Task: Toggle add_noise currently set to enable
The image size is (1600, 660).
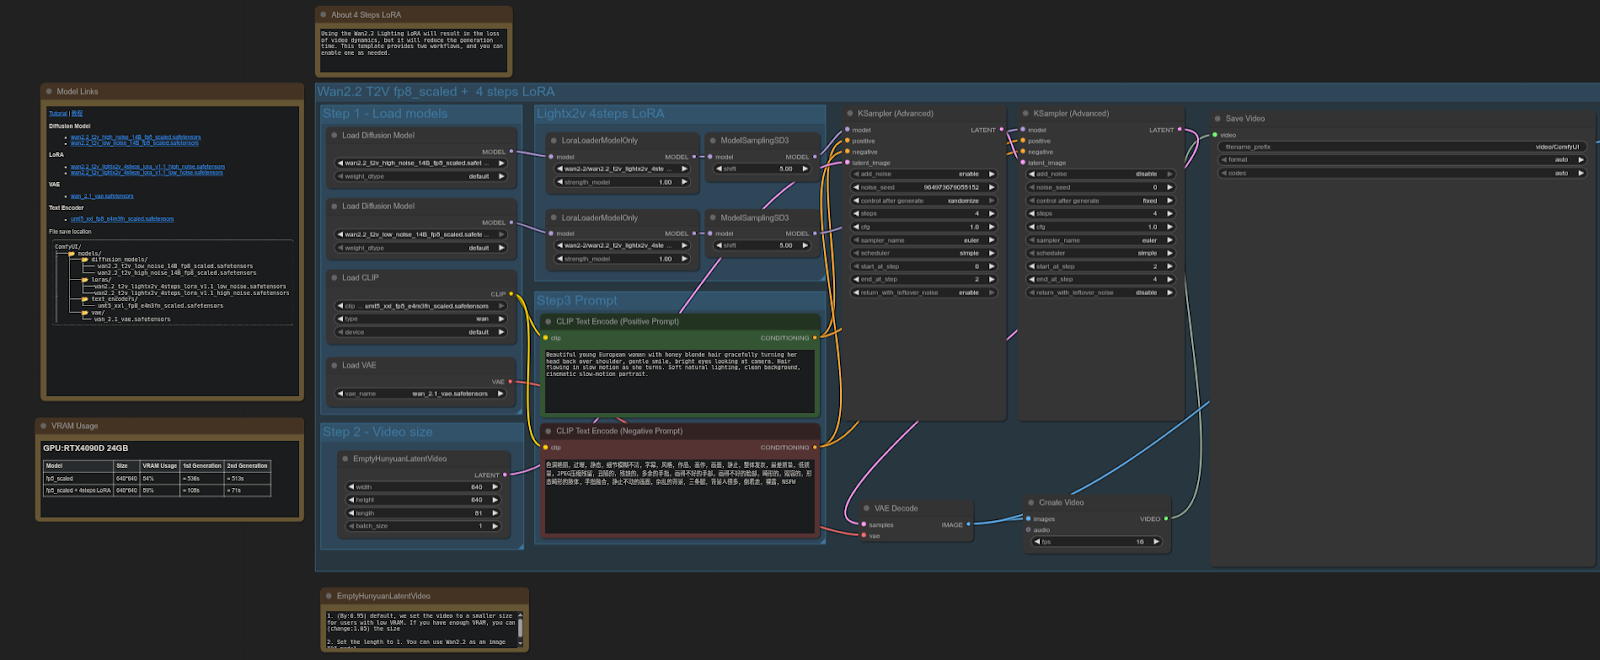Action: pos(922,174)
